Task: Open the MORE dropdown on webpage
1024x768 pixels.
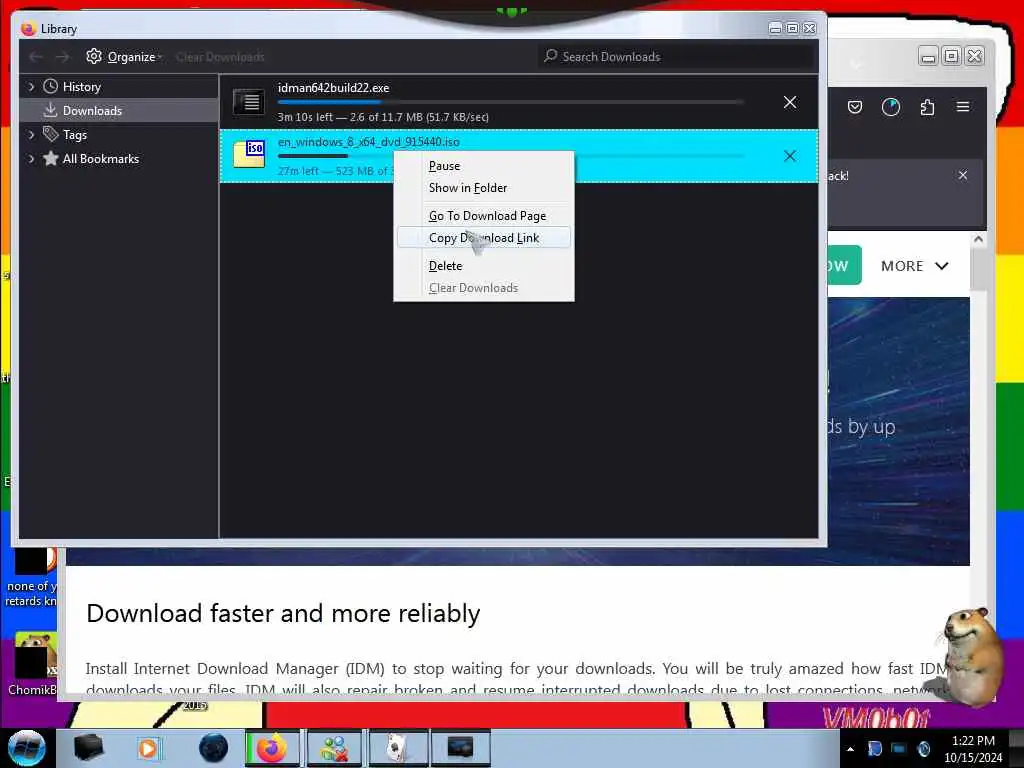Action: click(x=914, y=266)
